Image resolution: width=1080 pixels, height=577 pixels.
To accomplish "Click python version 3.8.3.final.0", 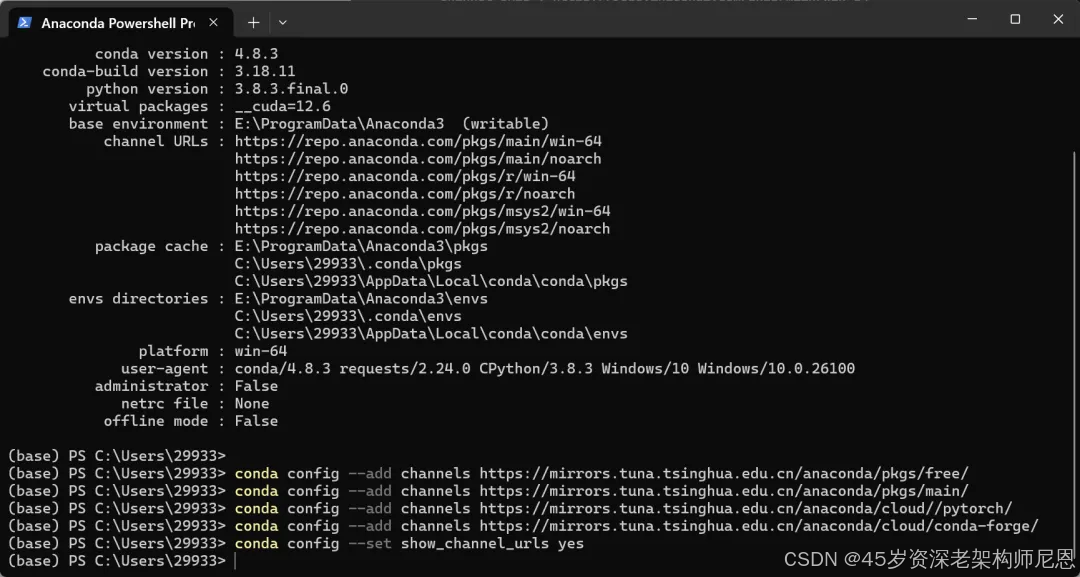I will [x=291, y=89].
